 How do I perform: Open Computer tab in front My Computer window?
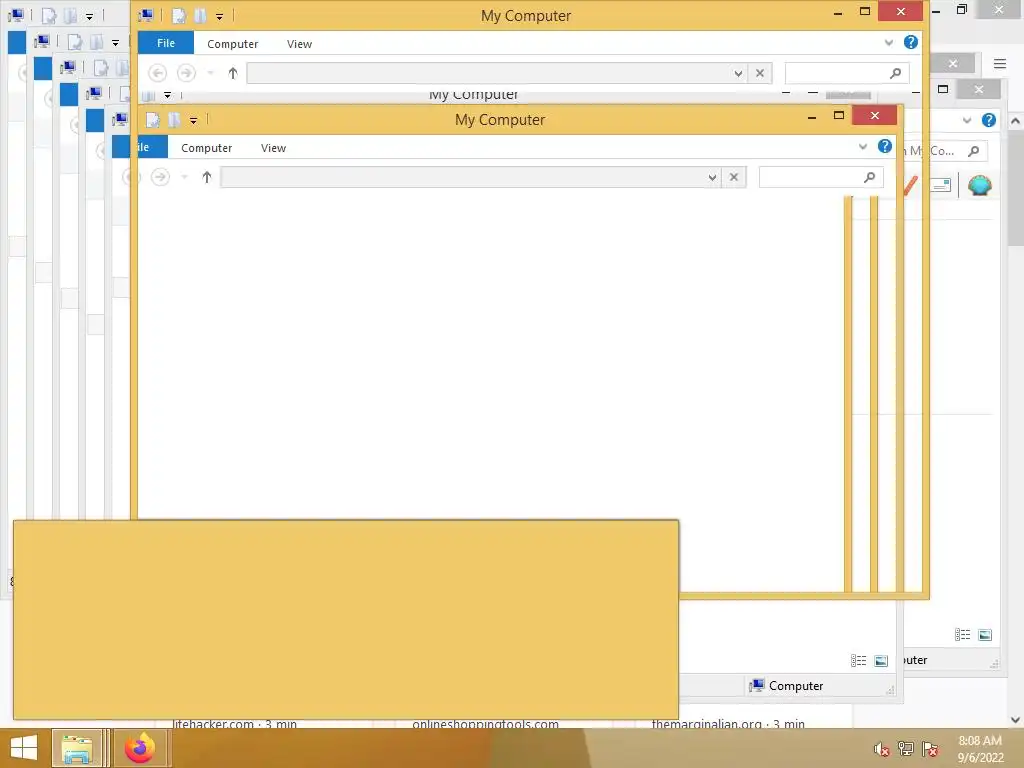206,148
